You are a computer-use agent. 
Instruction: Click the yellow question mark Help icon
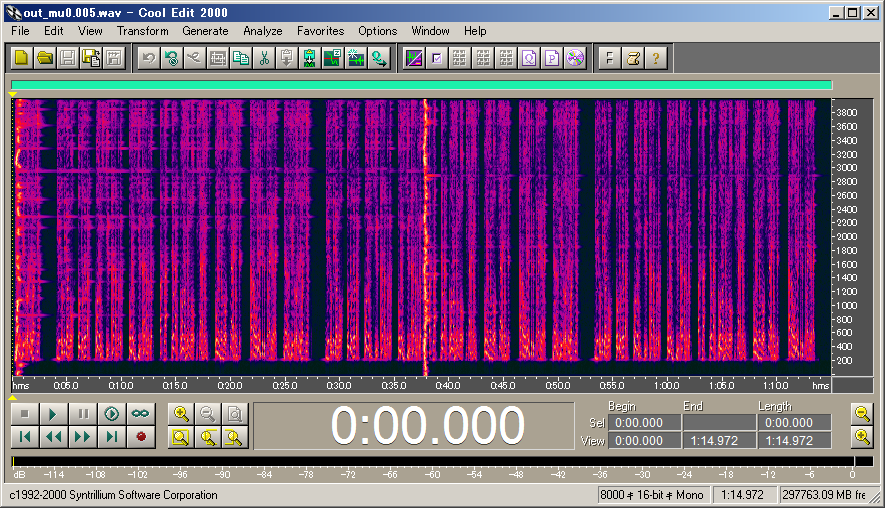tap(656, 58)
